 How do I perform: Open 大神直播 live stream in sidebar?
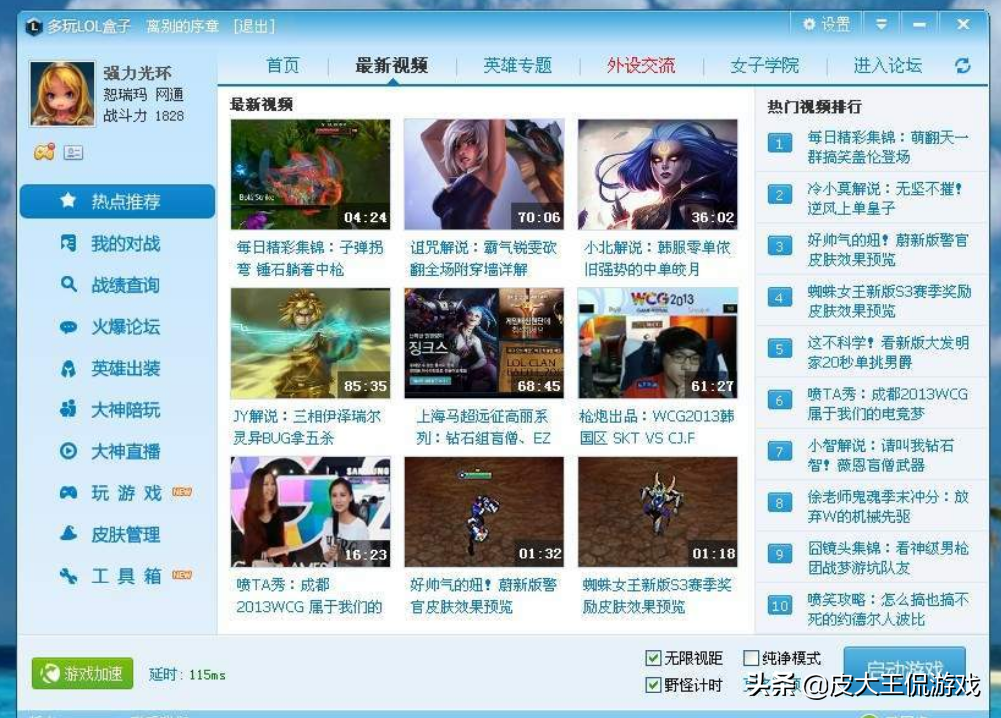point(124,451)
